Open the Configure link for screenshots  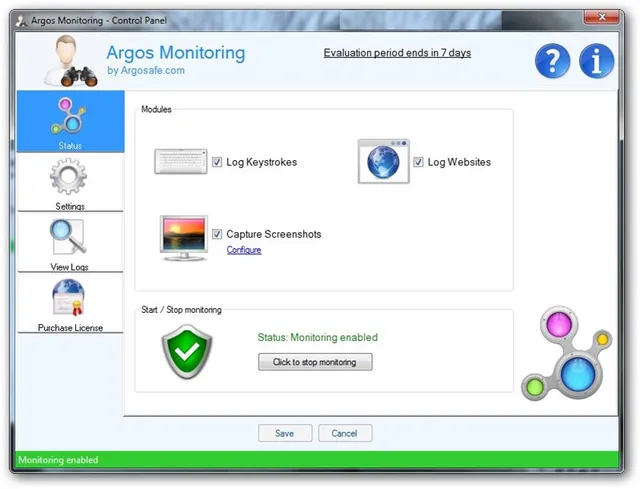point(244,250)
